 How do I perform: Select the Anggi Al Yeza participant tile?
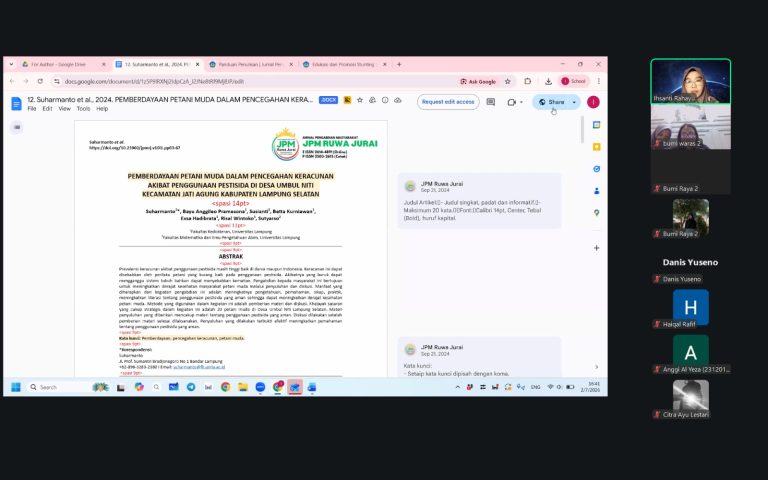coord(691,354)
